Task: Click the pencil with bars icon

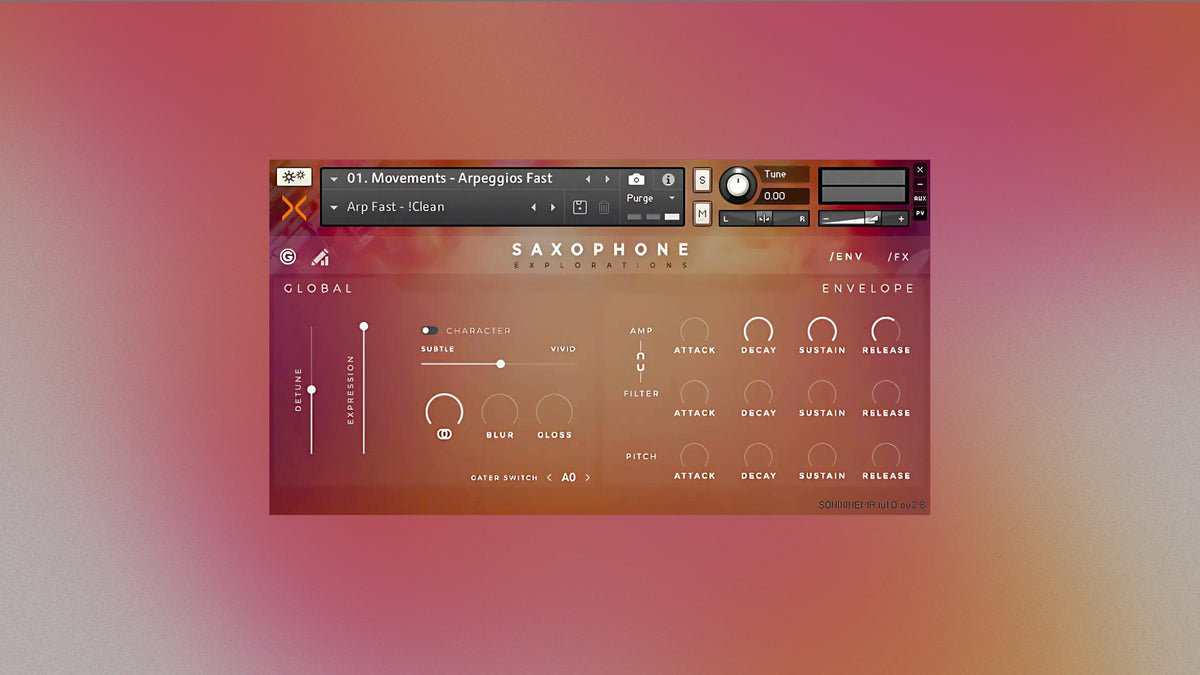Action: click(x=320, y=257)
